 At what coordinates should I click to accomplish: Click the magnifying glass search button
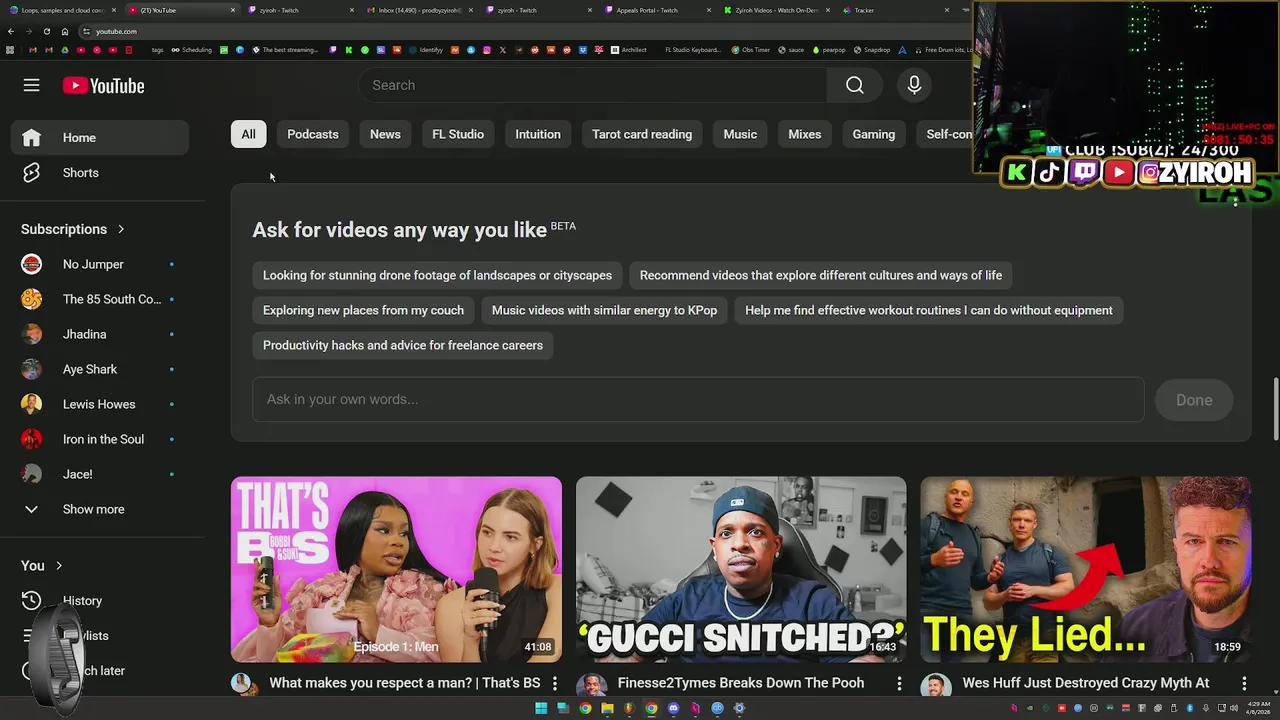(855, 85)
